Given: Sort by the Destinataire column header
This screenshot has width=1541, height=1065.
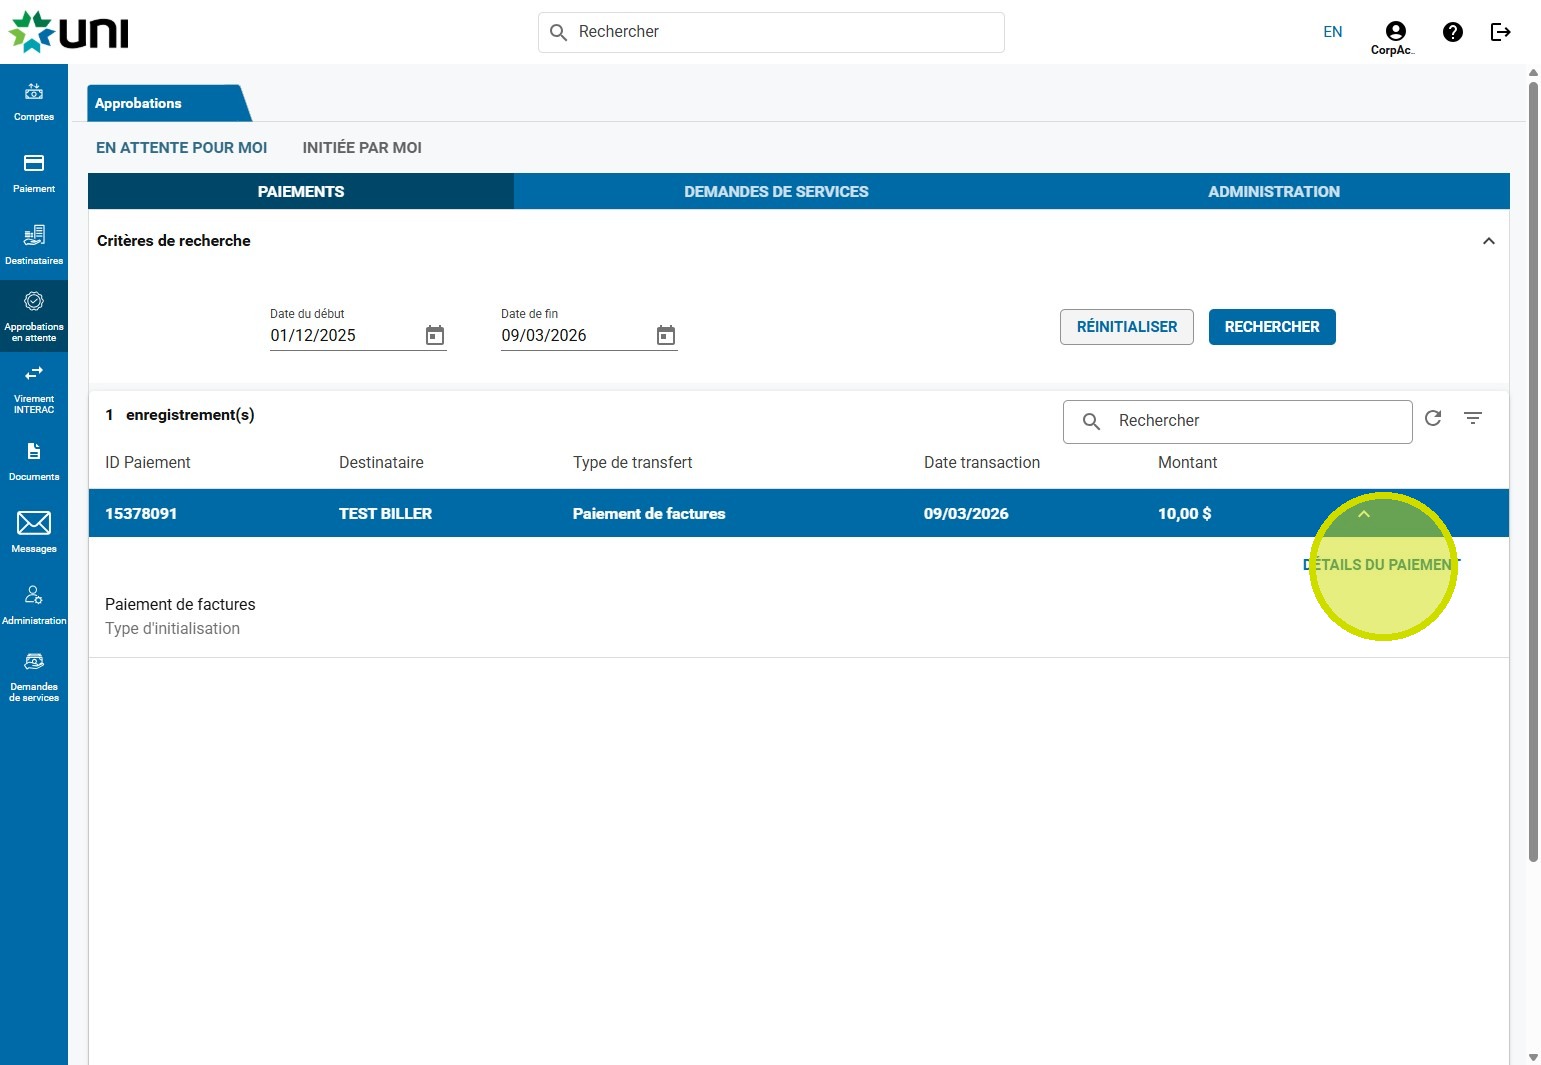Looking at the screenshot, I should 381,463.
